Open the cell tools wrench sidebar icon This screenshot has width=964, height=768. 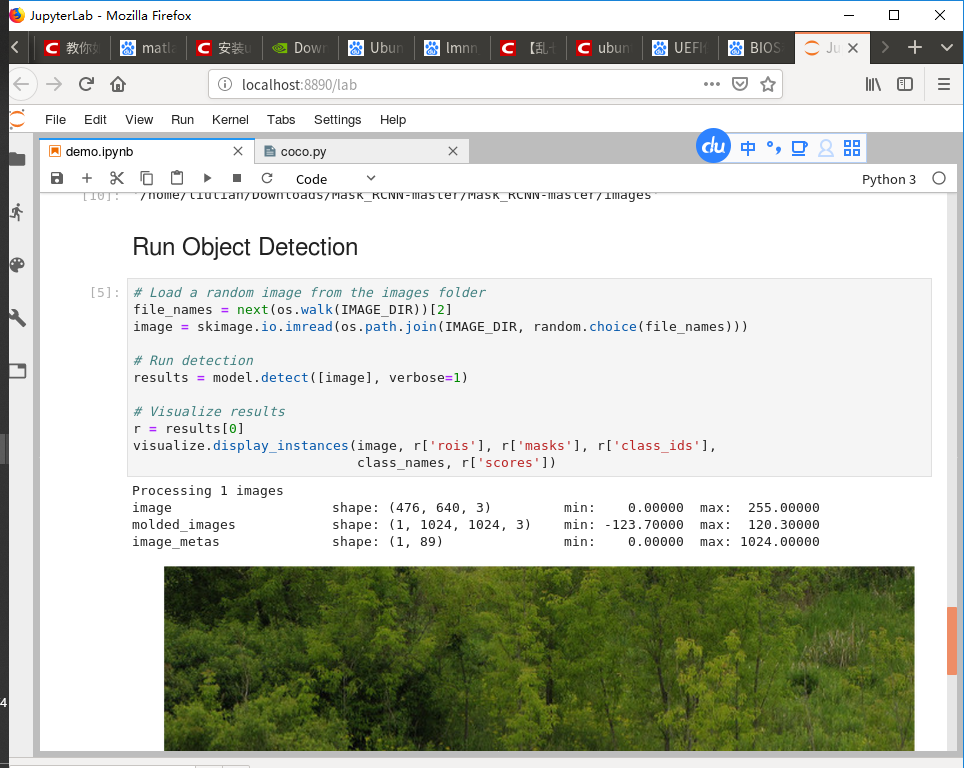click(x=17, y=318)
